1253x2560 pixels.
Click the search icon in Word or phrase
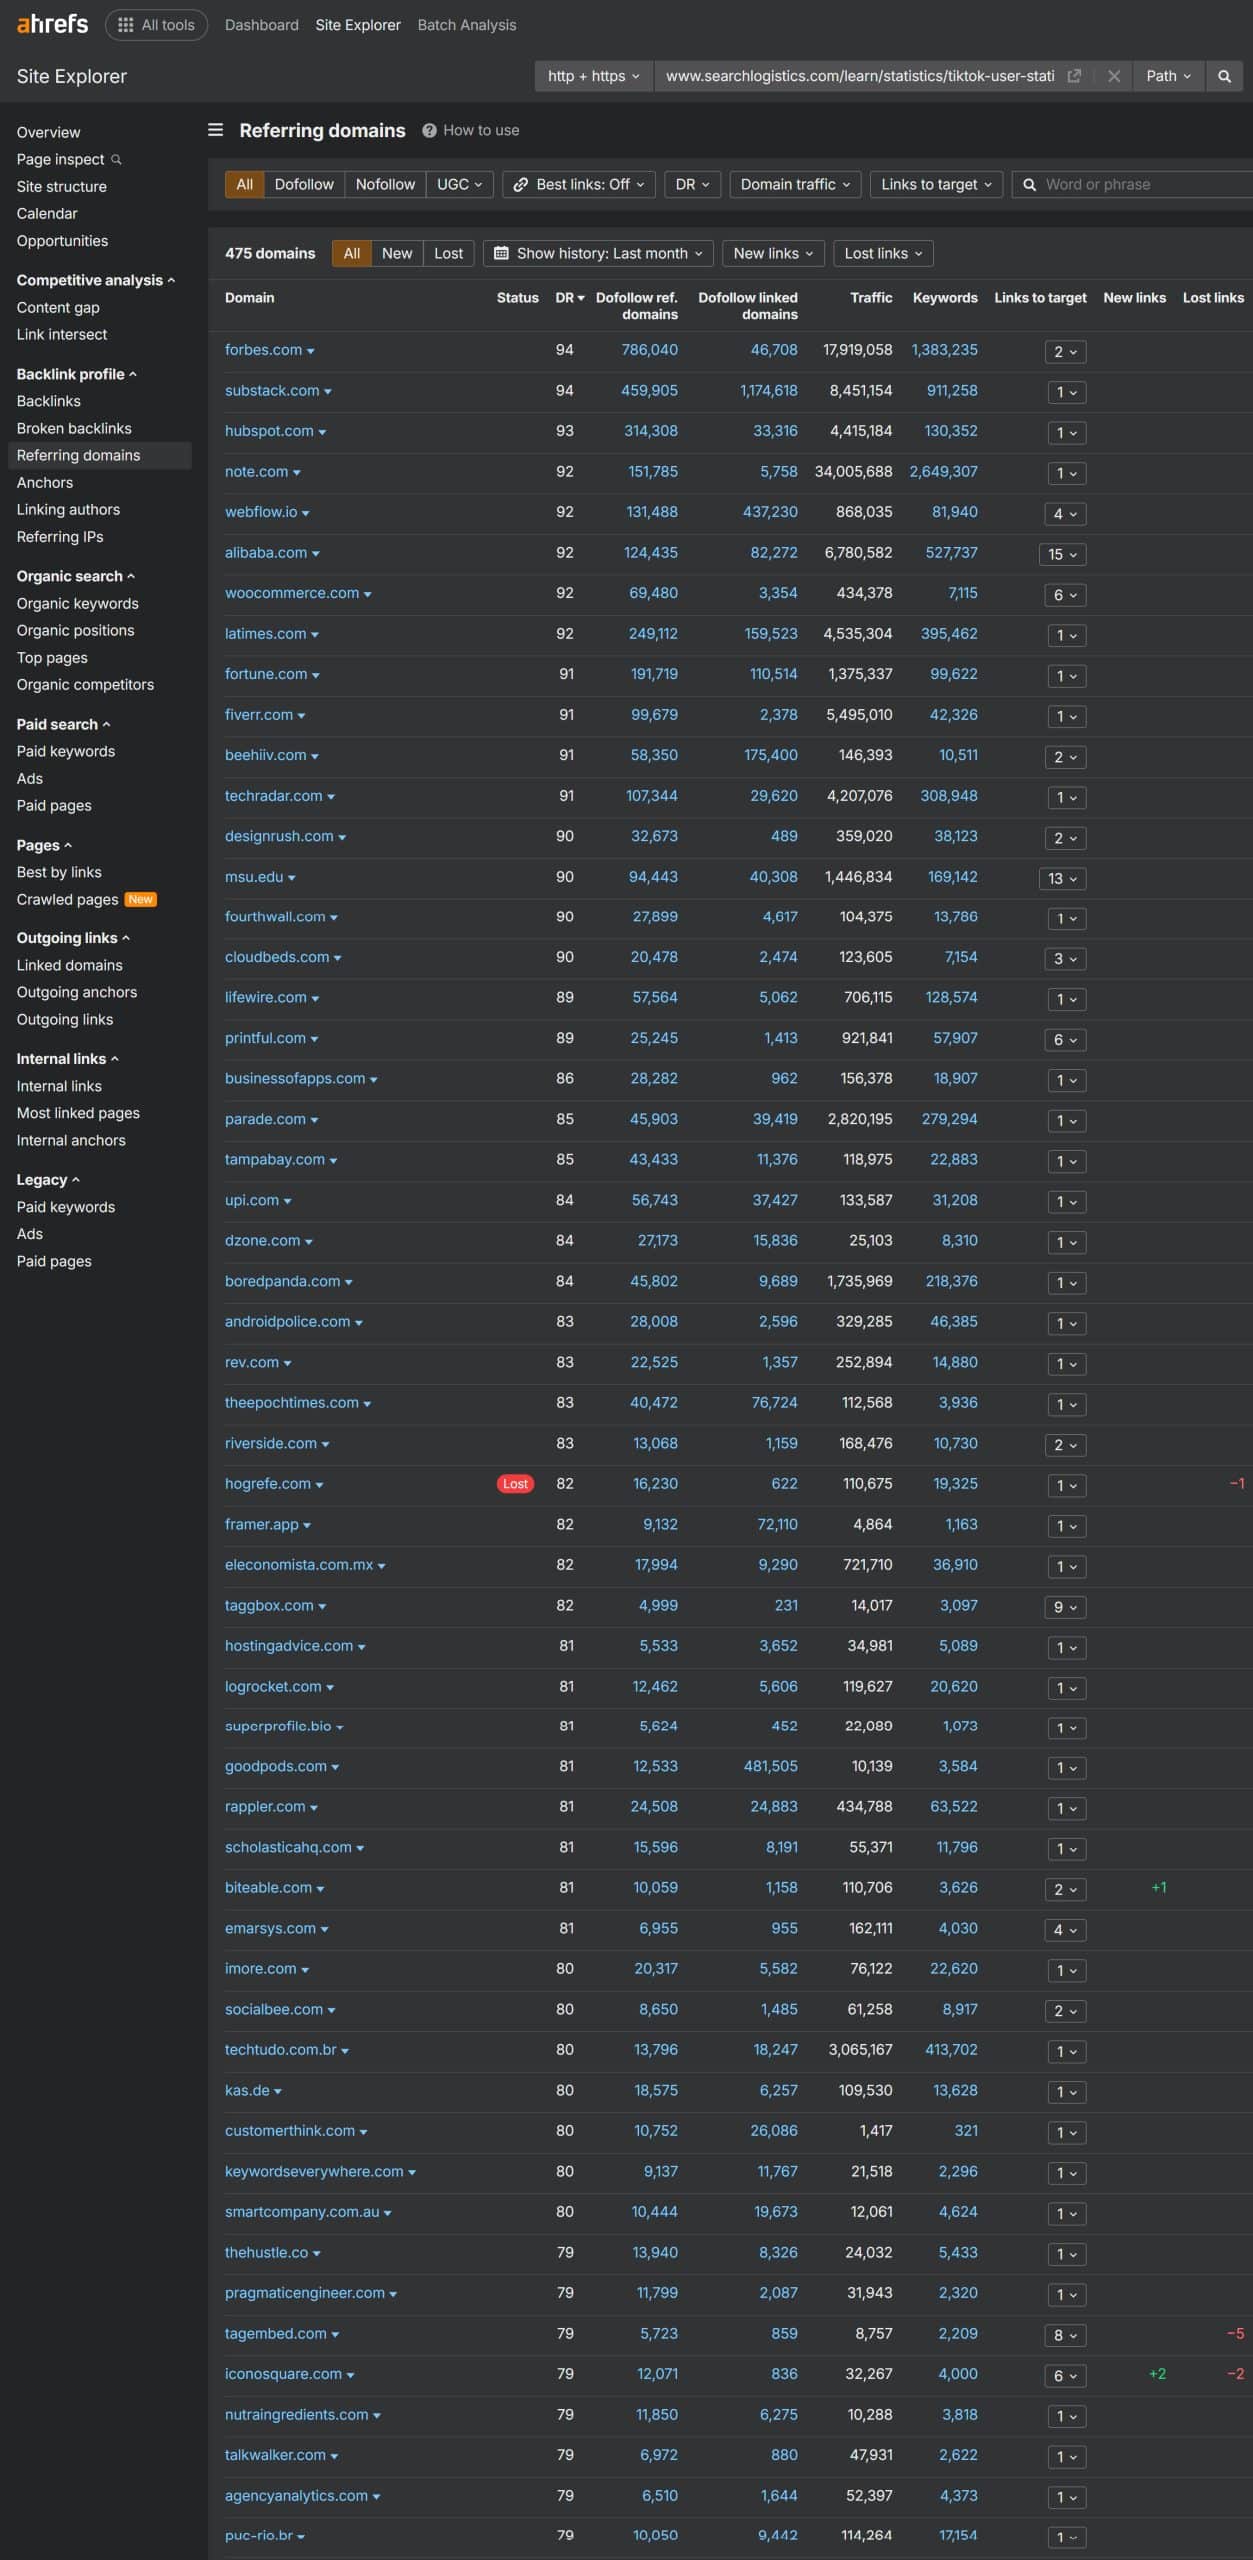[1029, 184]
